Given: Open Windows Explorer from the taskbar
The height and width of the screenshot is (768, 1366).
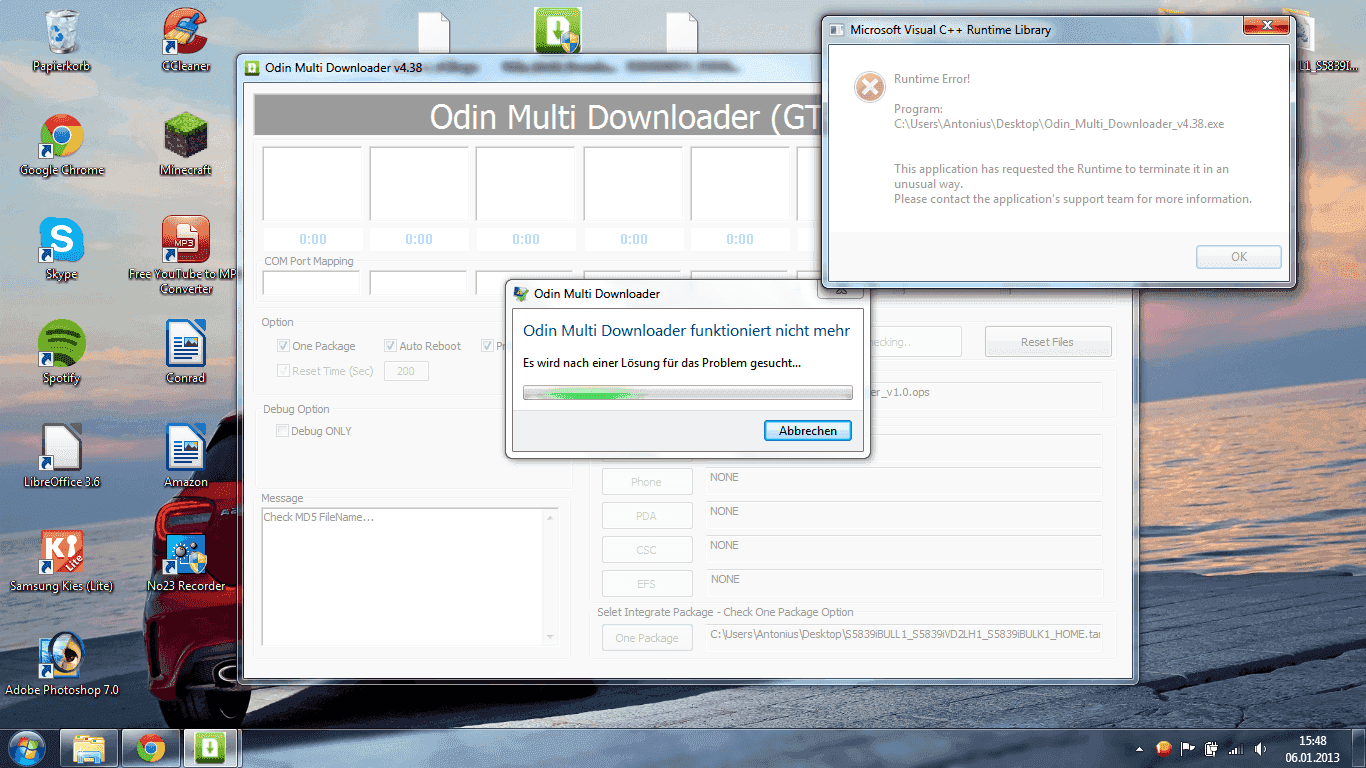Looking at the screenshot, I should point(89,747).
